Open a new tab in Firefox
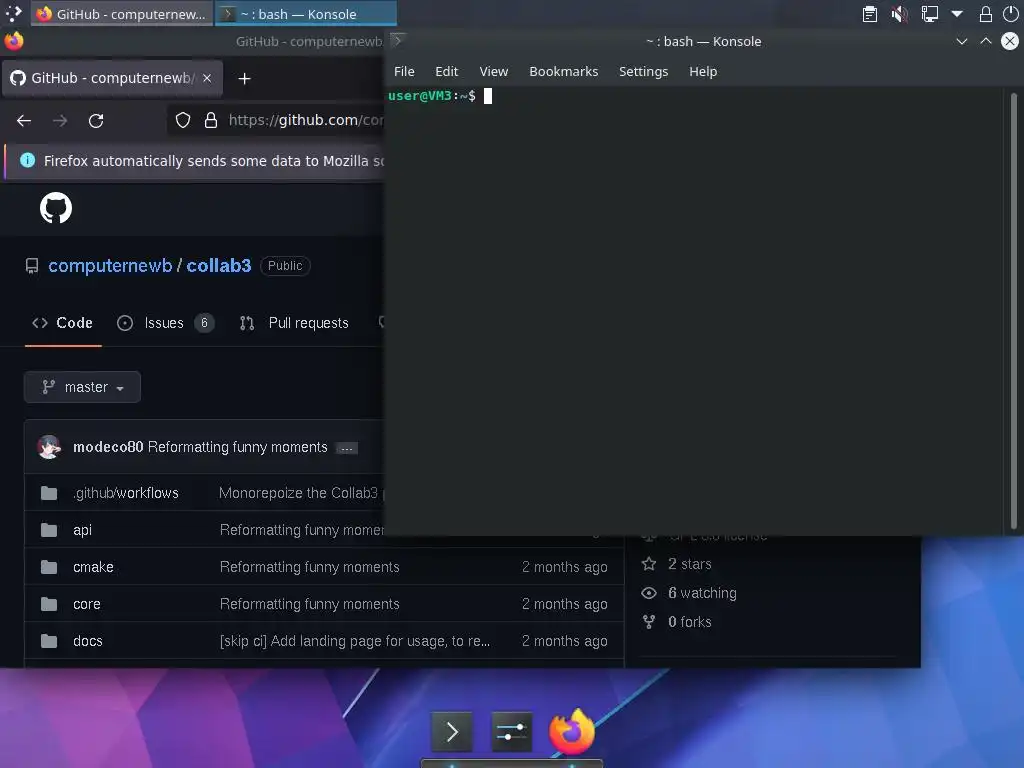 (x=244, y=78)
